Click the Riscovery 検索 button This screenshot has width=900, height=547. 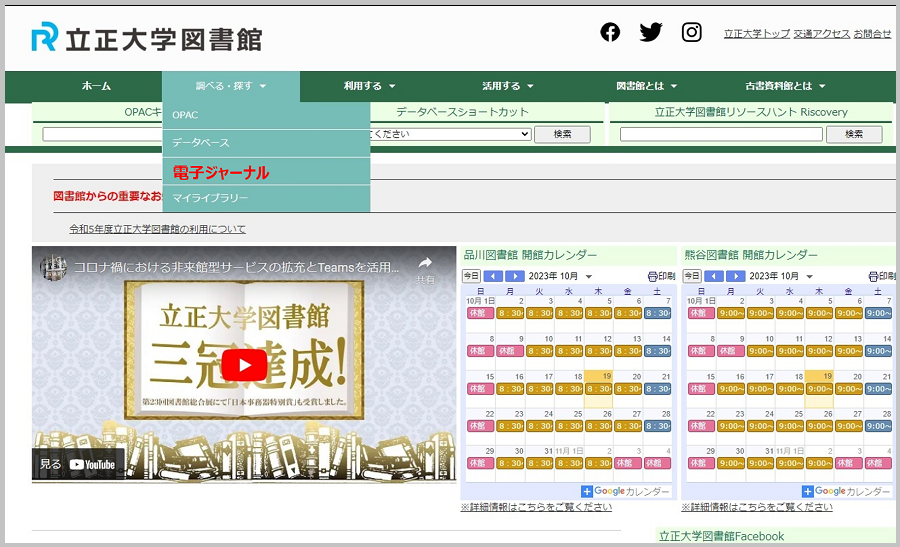(x=853, y=134)
